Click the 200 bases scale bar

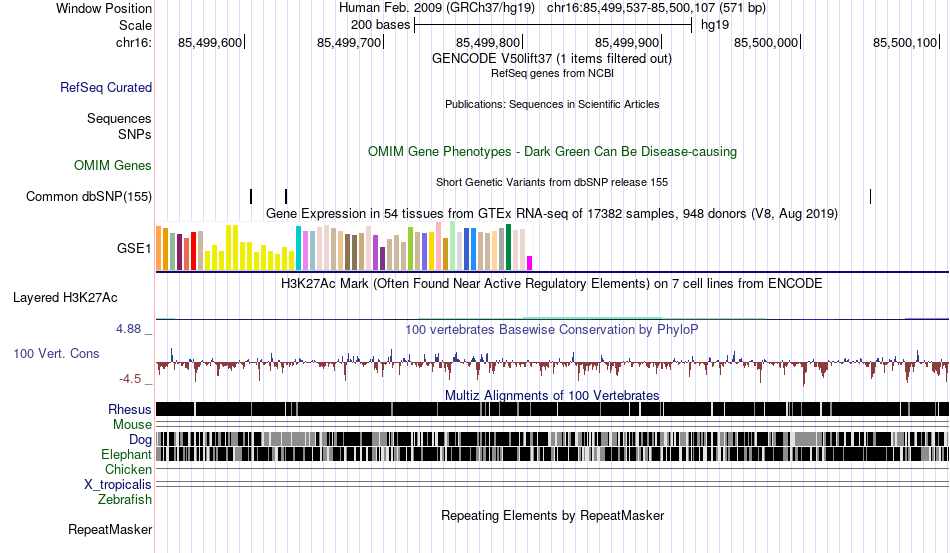click(553, 25)
